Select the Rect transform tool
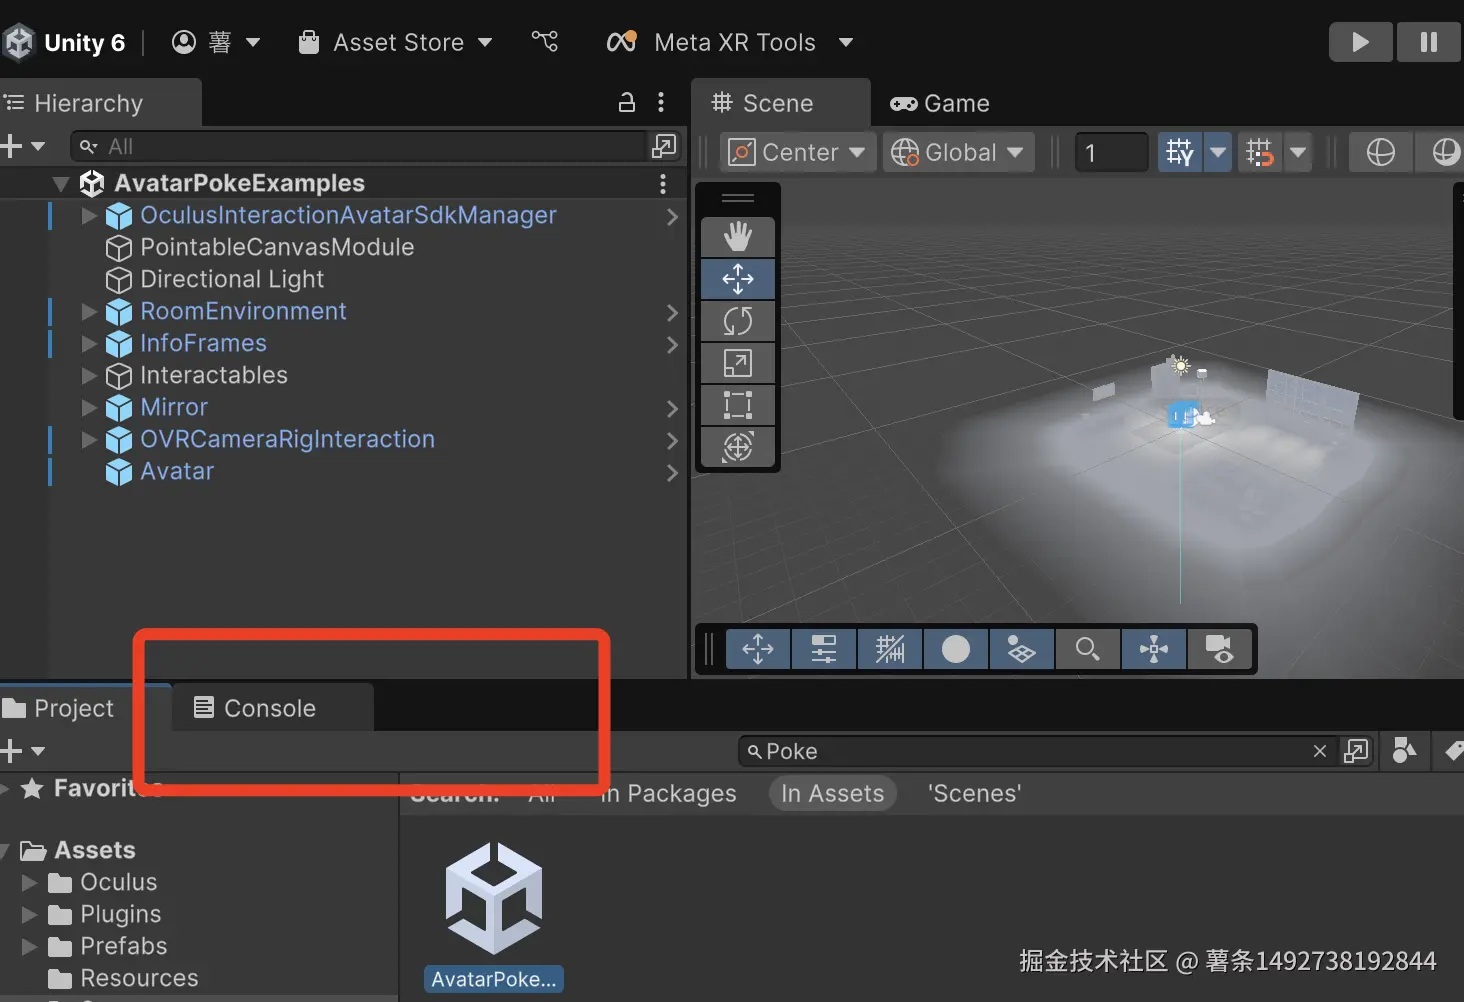Image resolution: width=1464 pixels, height=1002 pixels. pos(738,405)
